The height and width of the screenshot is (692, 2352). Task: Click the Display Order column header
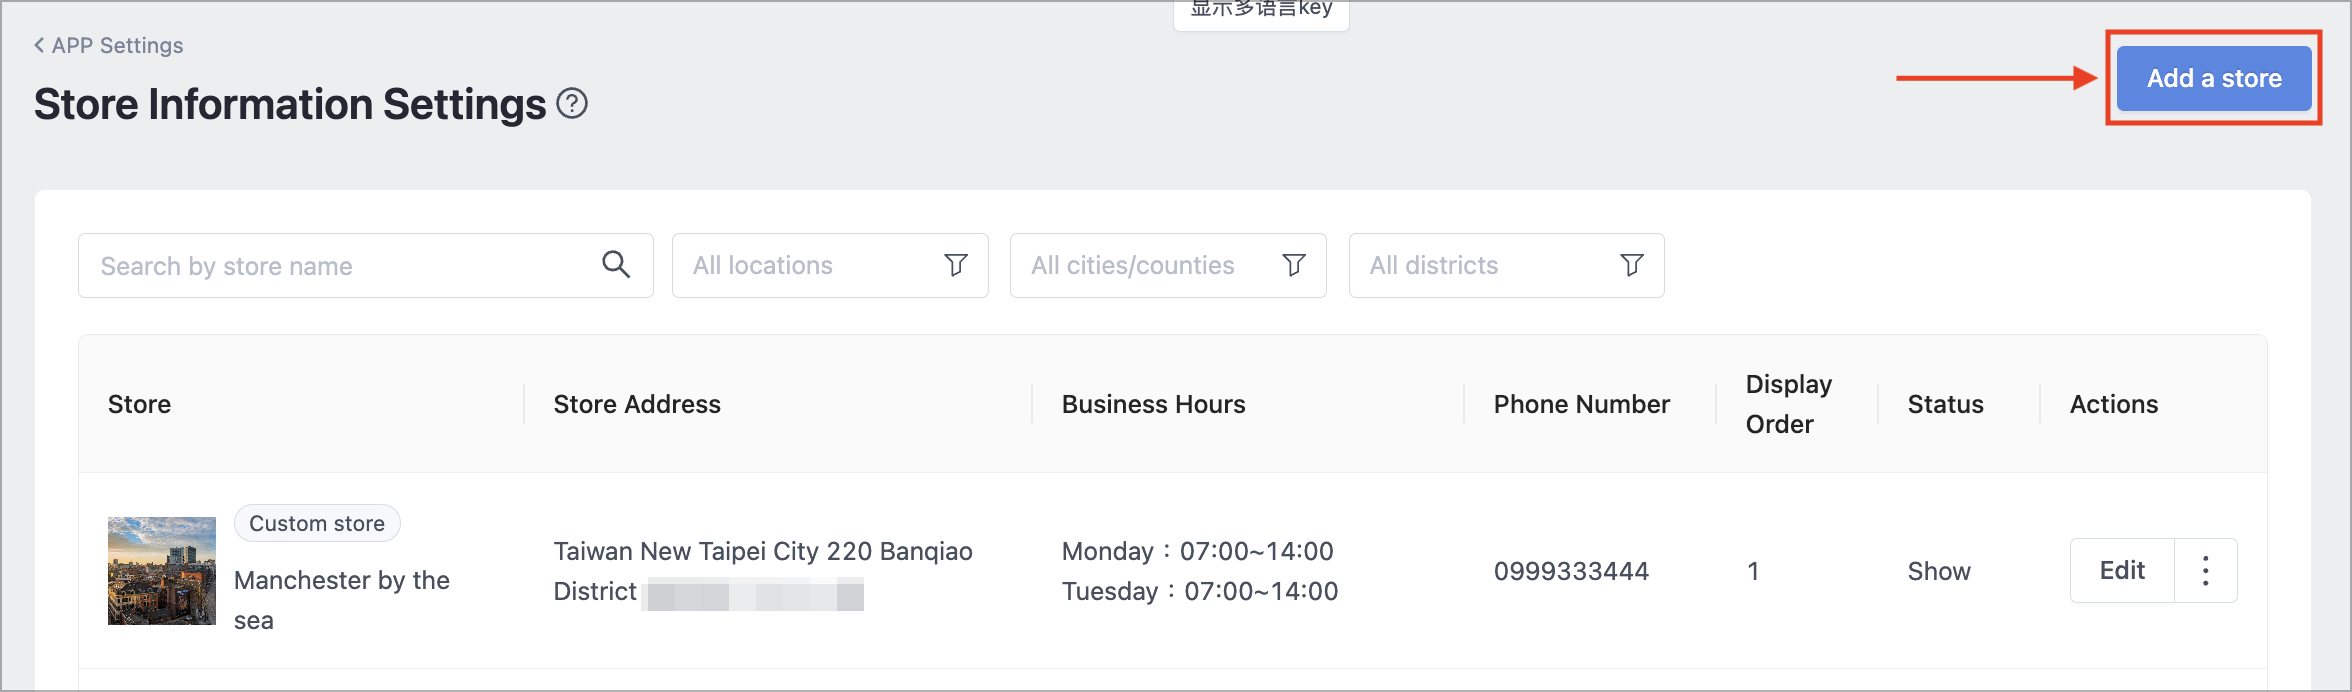[x=1789, y=404]
